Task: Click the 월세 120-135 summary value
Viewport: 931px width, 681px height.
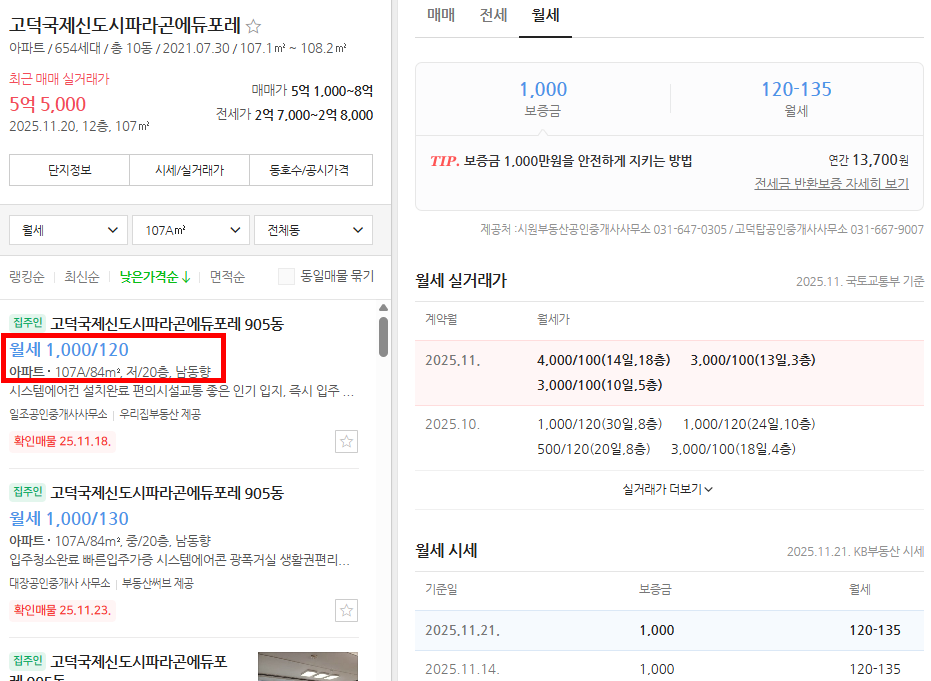Action: coord(796,90)
